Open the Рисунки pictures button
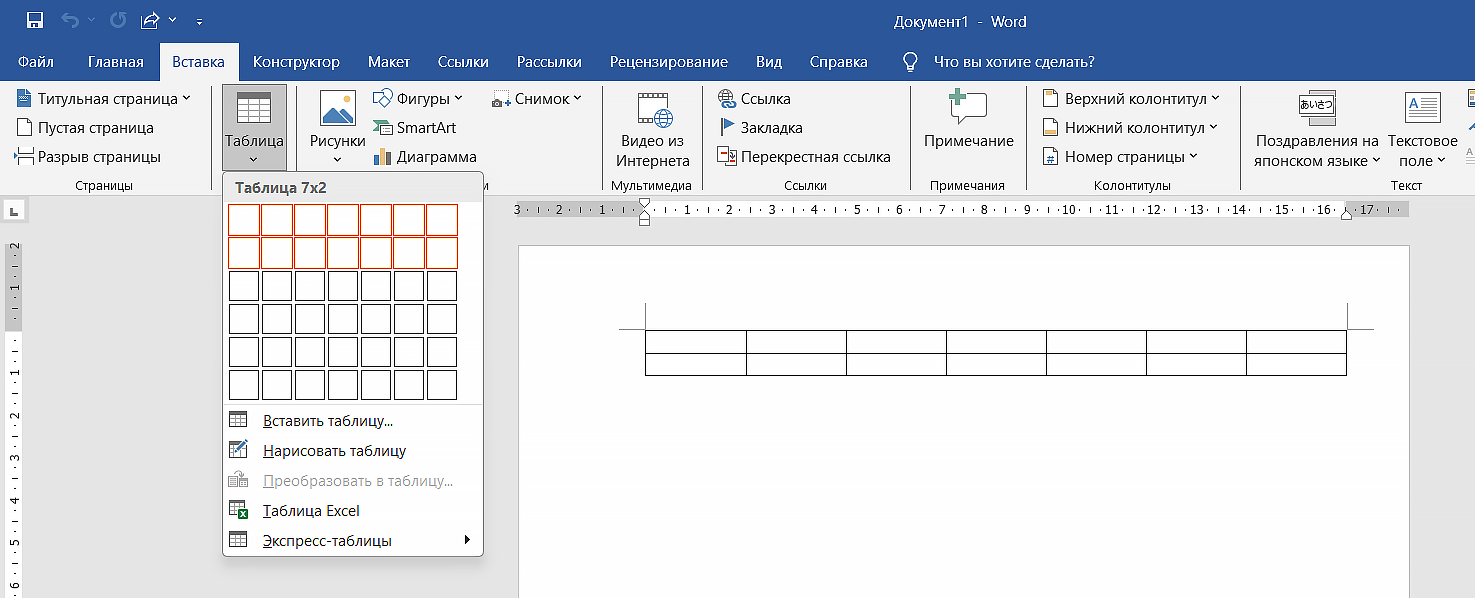 337,128
